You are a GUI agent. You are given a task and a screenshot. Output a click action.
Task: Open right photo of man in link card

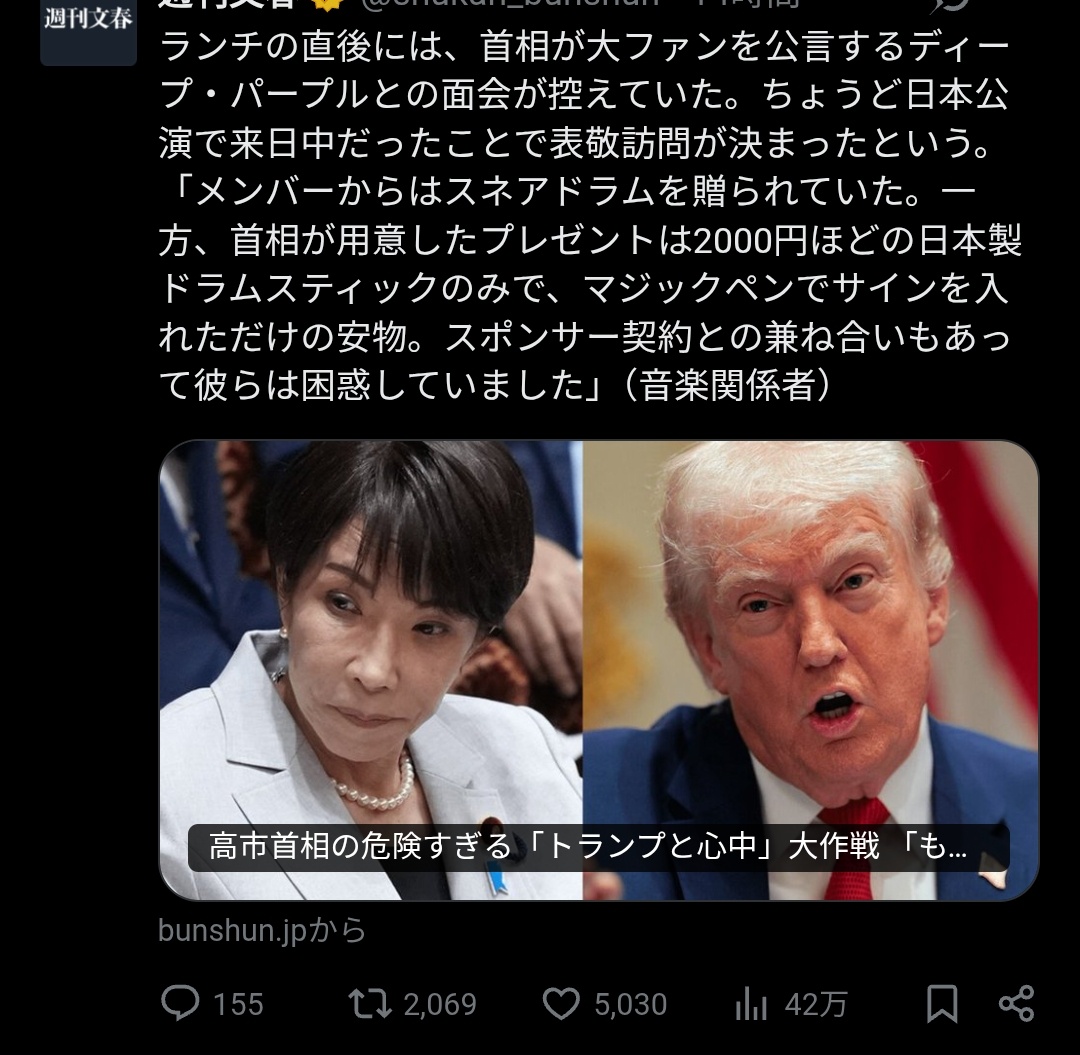pos(811,670)
